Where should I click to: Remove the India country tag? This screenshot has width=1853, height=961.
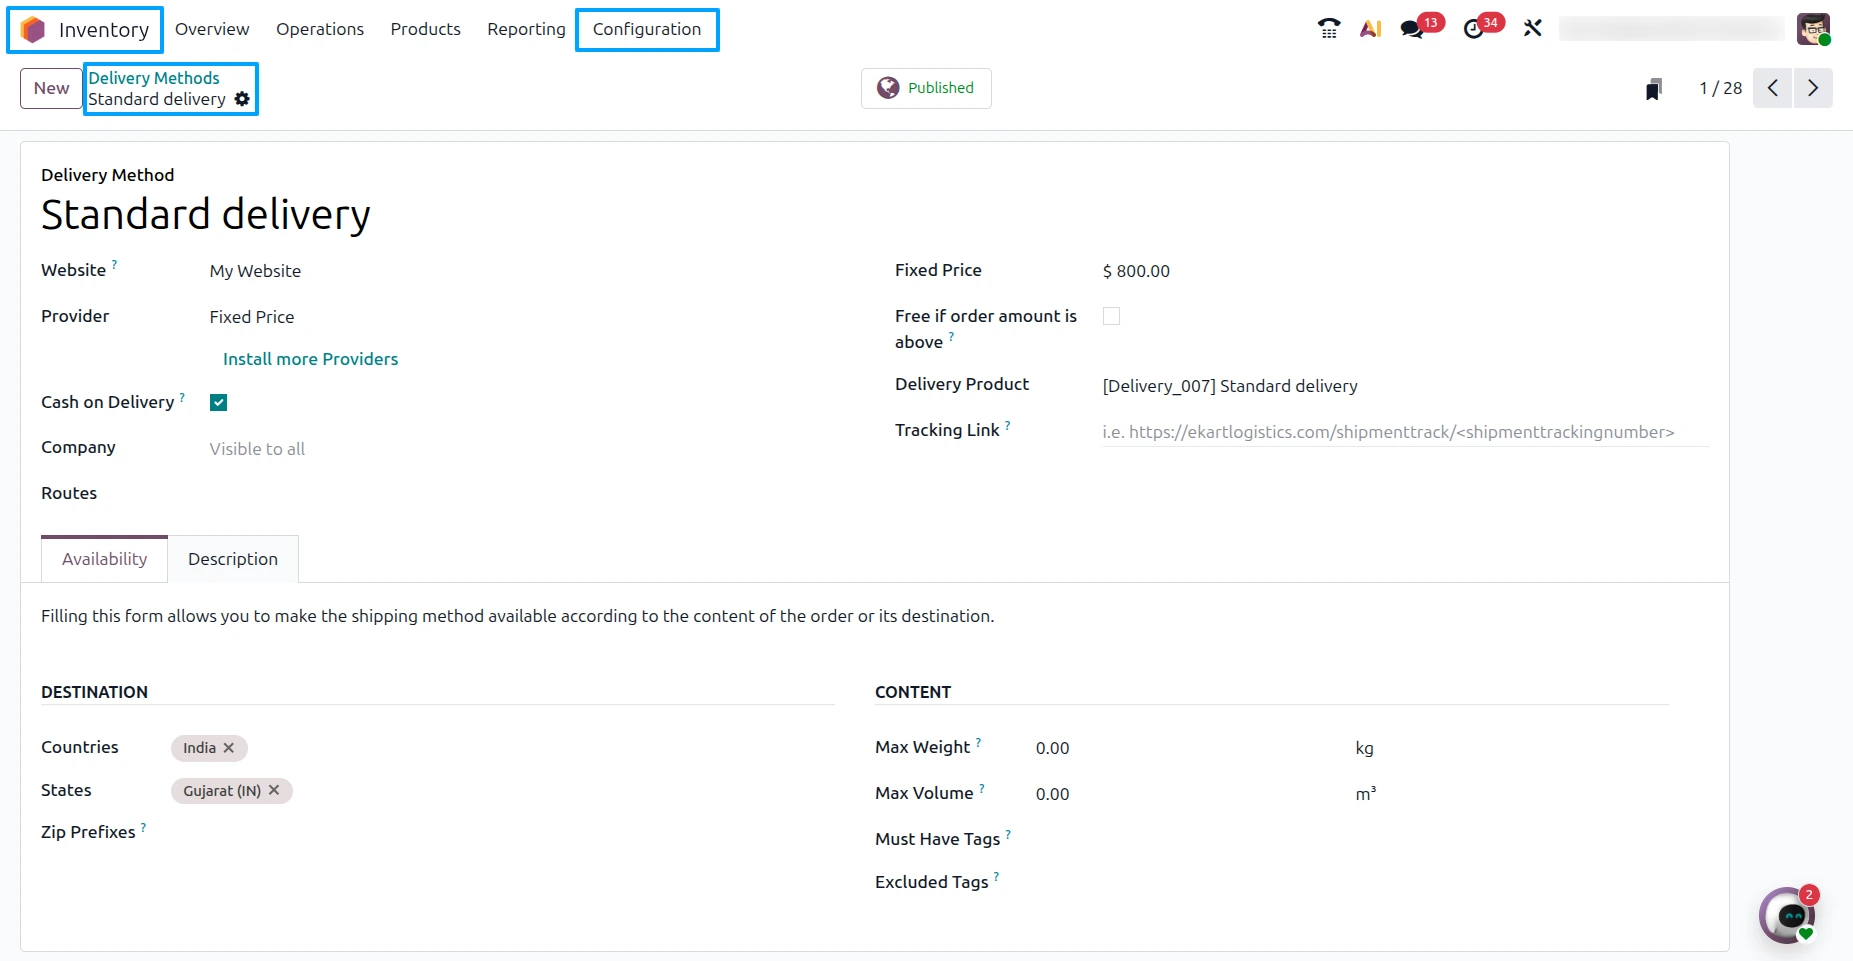click(229, 748)
